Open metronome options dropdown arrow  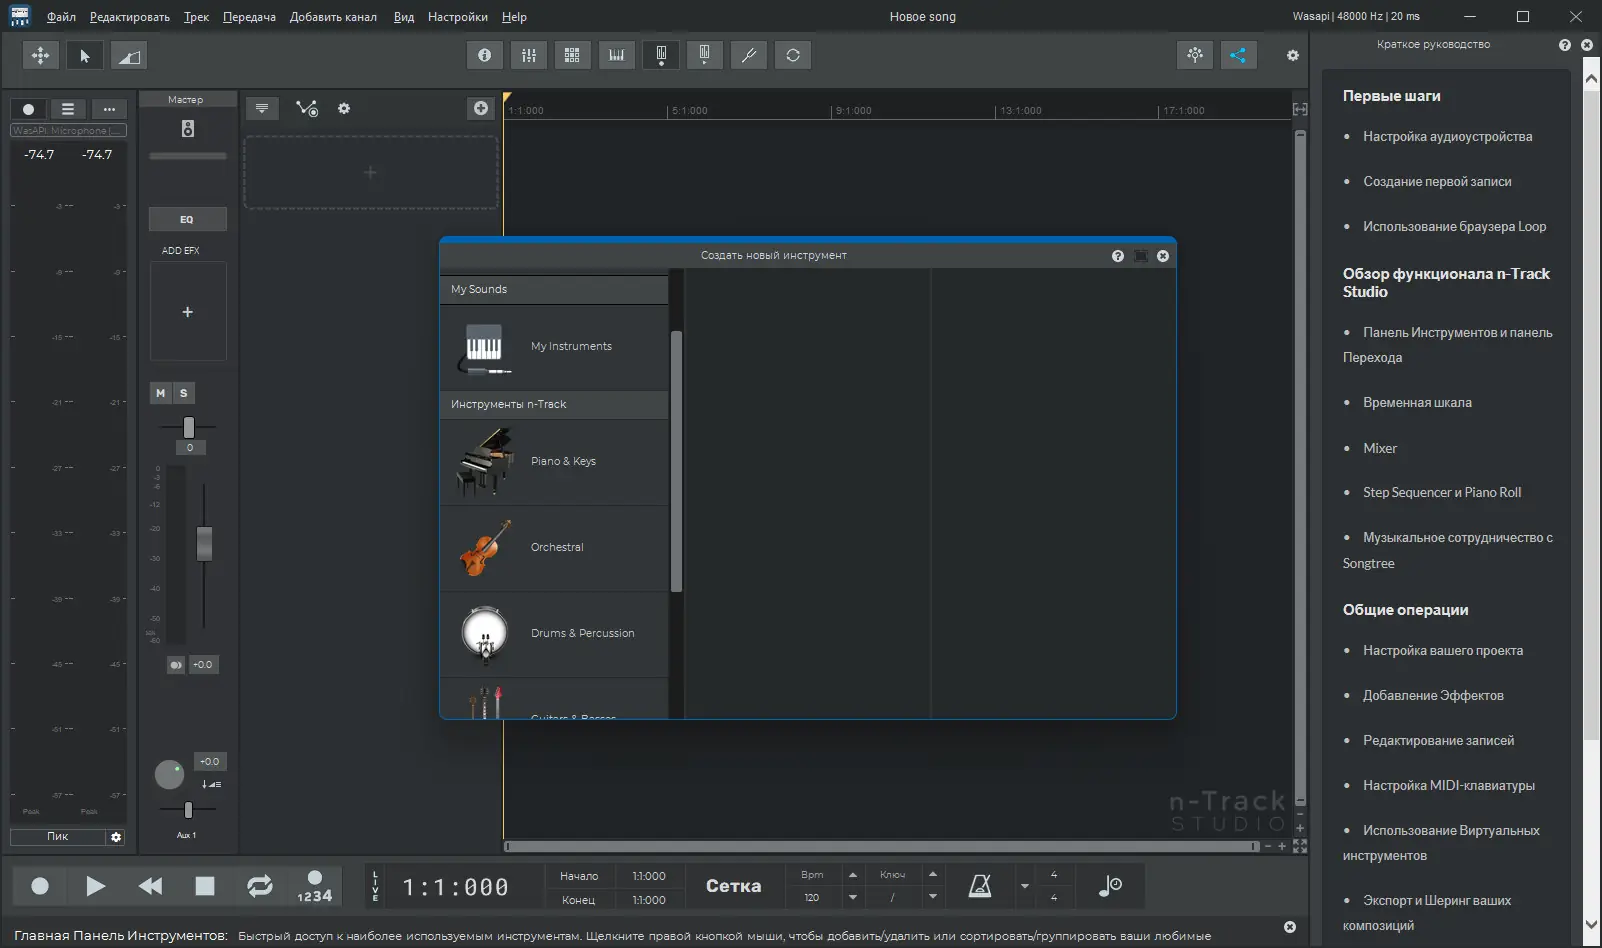[1024, 886]
